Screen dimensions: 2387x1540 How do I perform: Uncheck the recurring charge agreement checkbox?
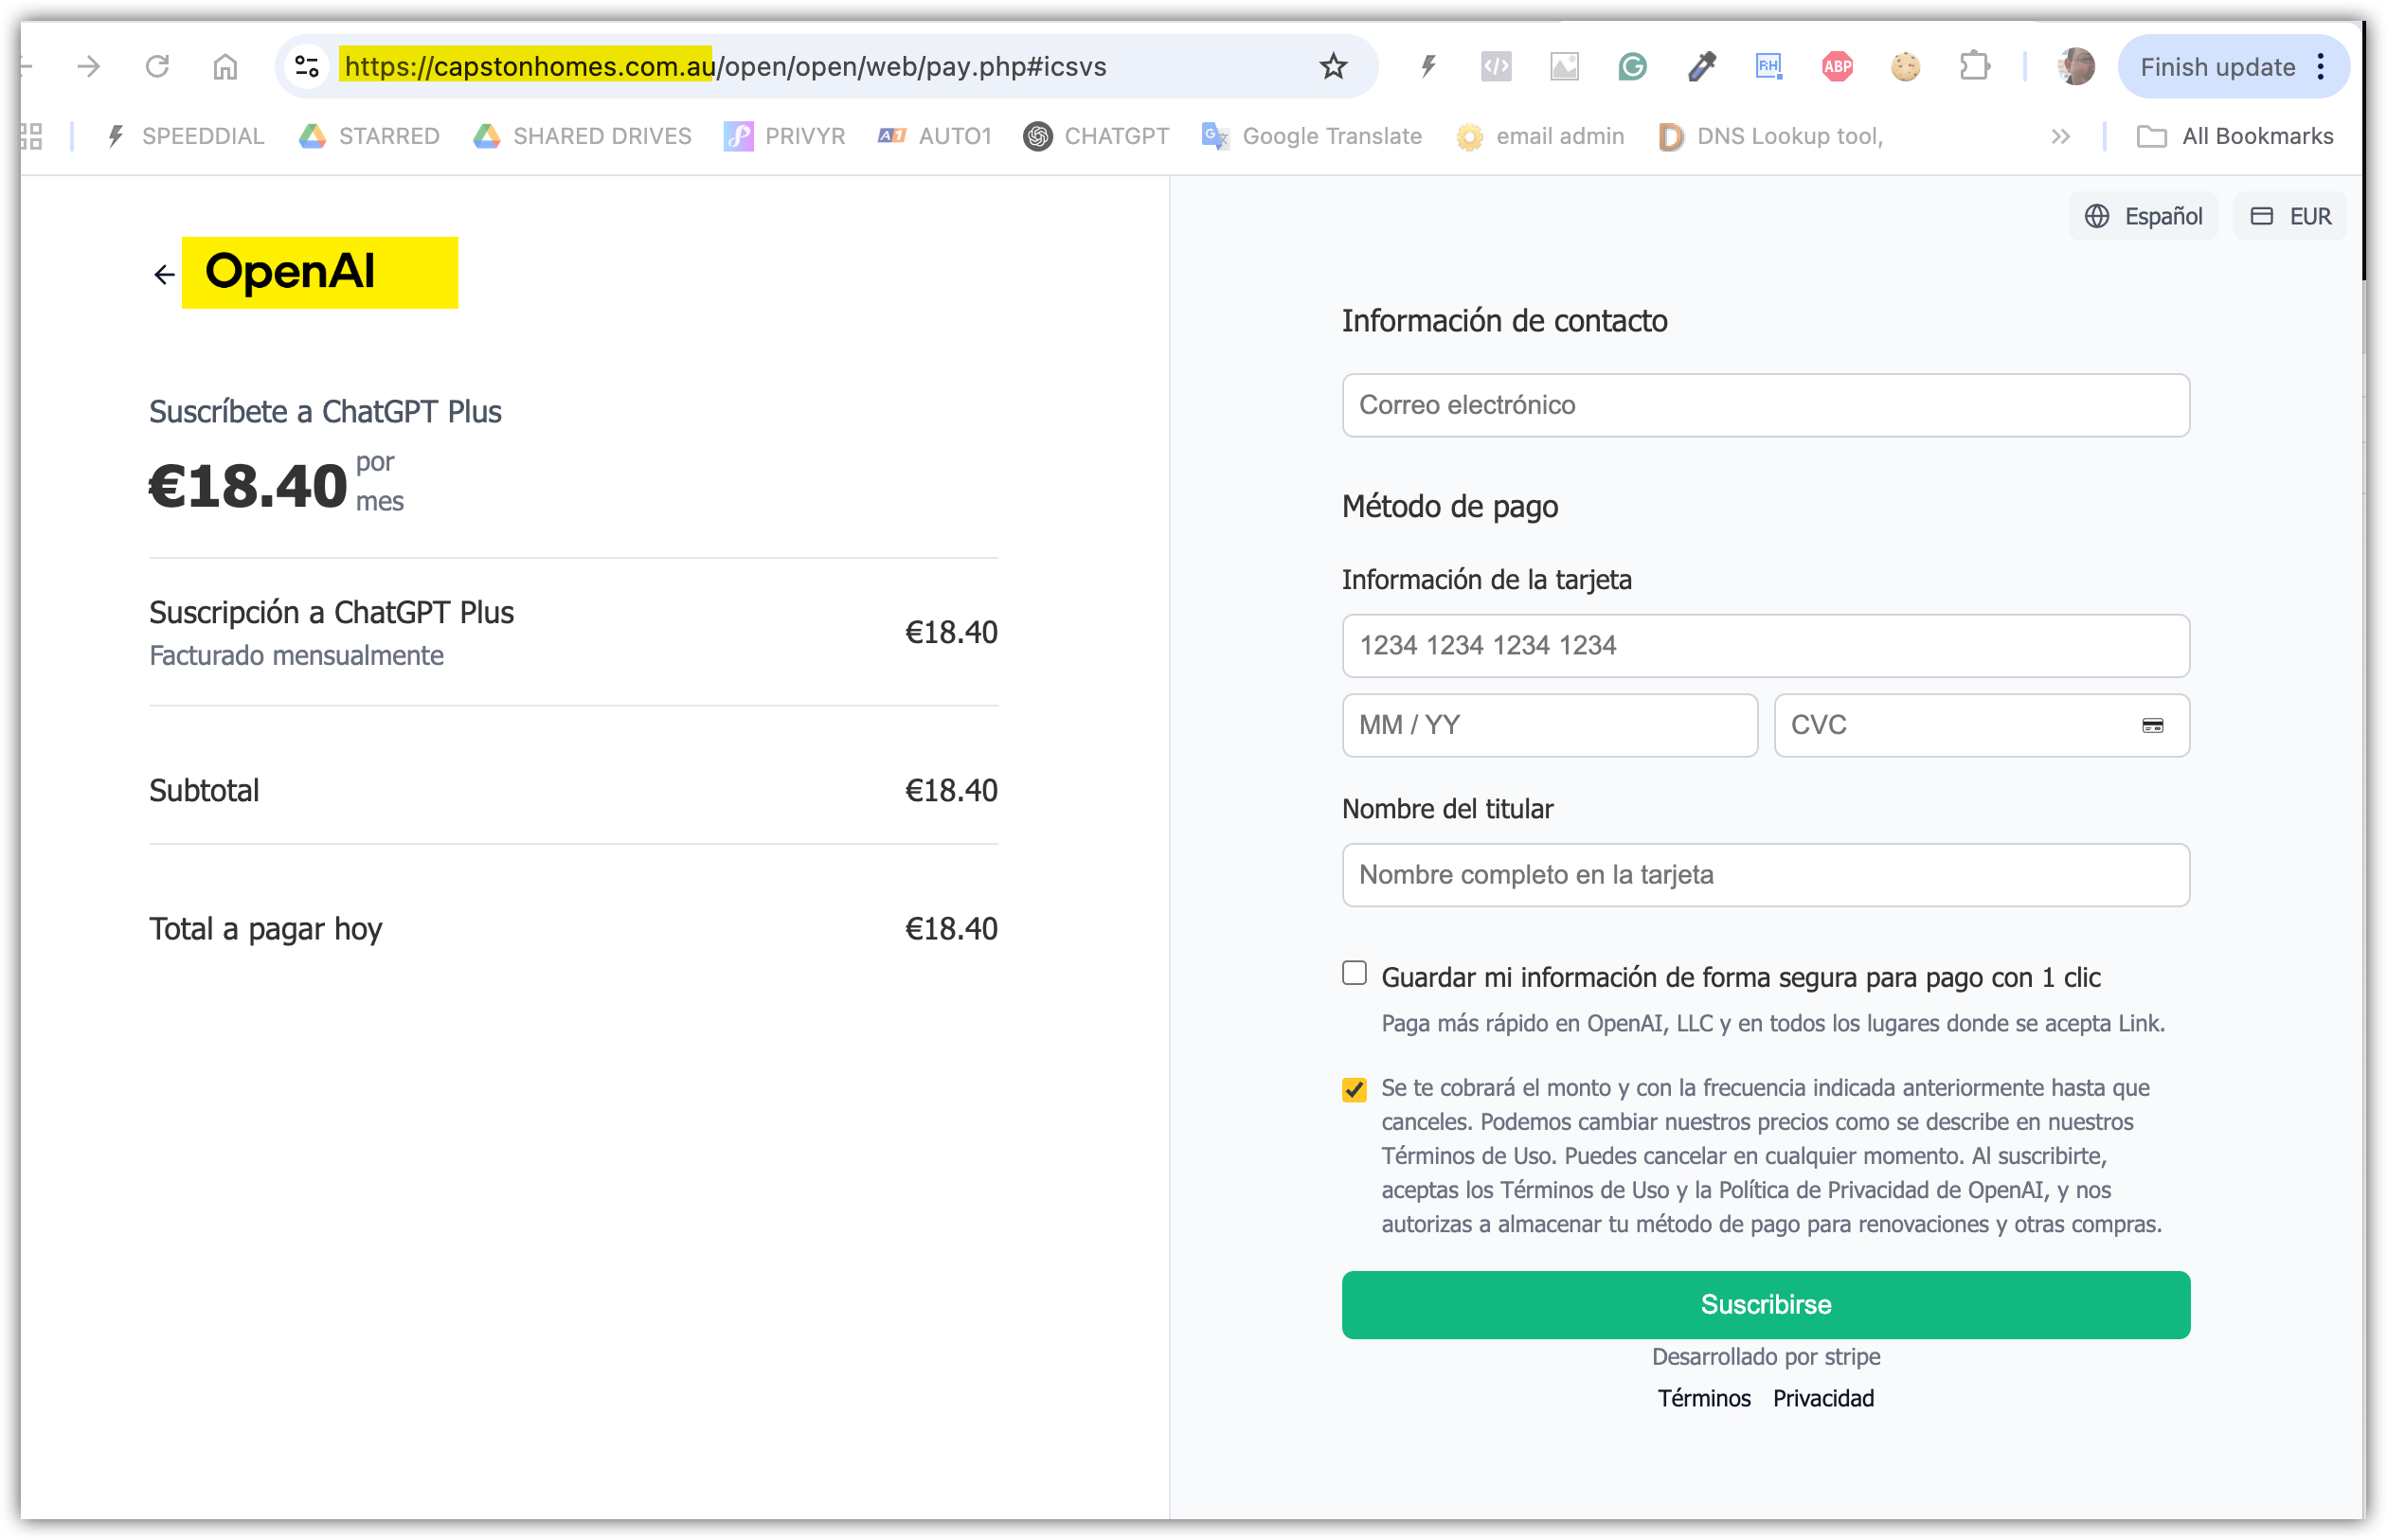[x=1354, y=1089]
